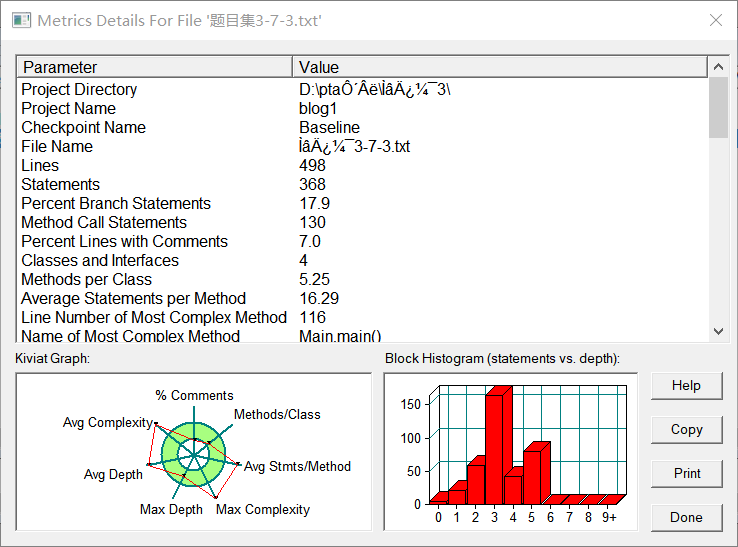This screenshot has width=738, height=547.
Task: Click the Max Complexity label in Kiviat graph
Action: tap(263, 509)
